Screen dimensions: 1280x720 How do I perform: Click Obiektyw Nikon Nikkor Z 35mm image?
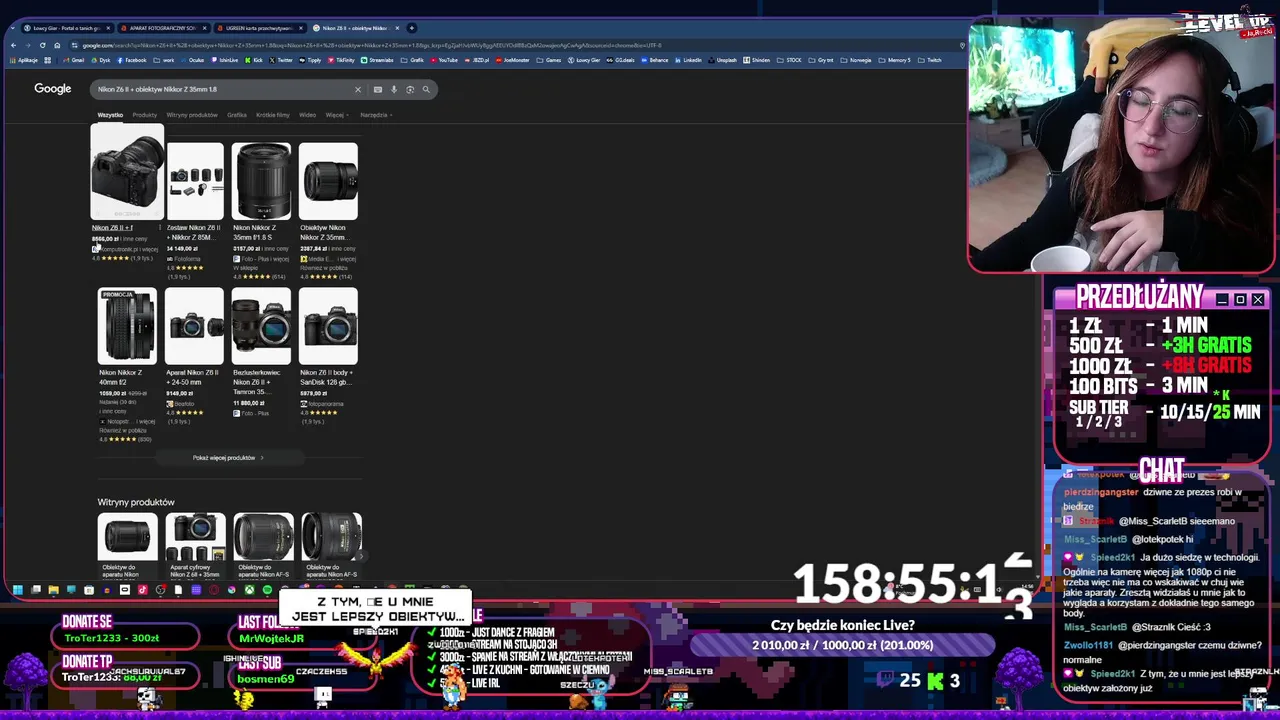(328, 181)
